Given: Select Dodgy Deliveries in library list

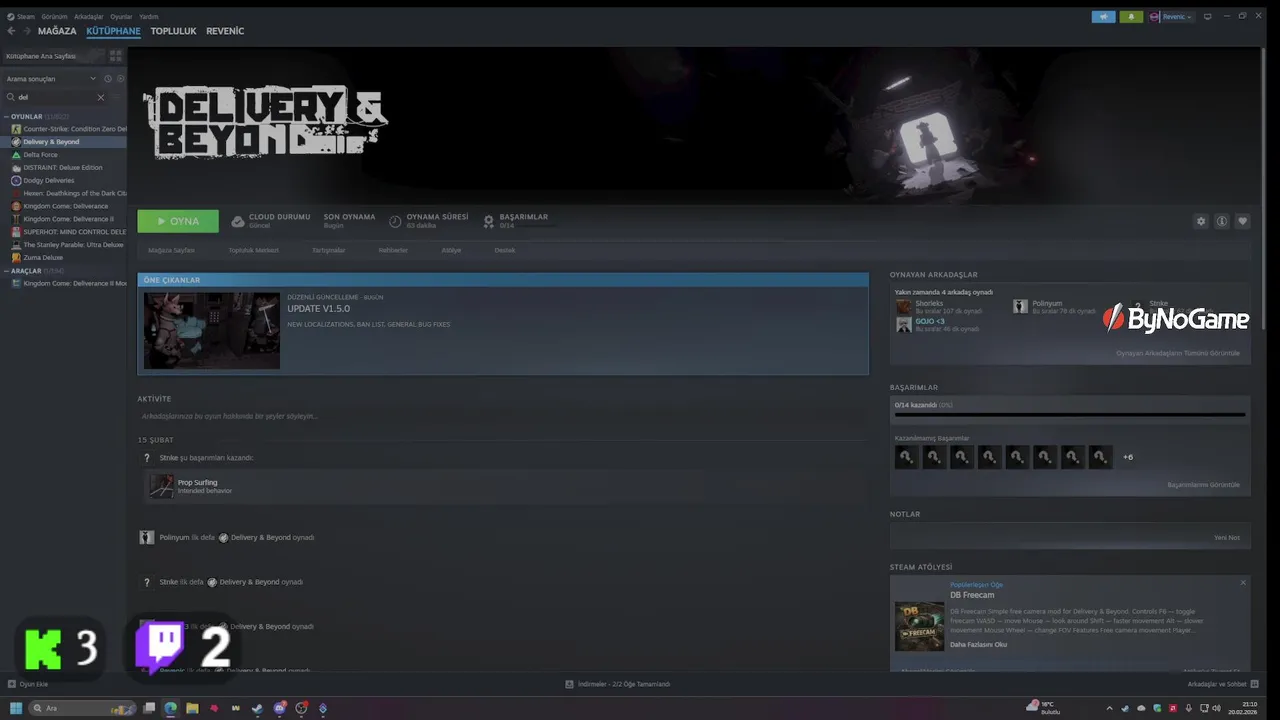Looking at the screenshot, I should click(x=65, y=181).
